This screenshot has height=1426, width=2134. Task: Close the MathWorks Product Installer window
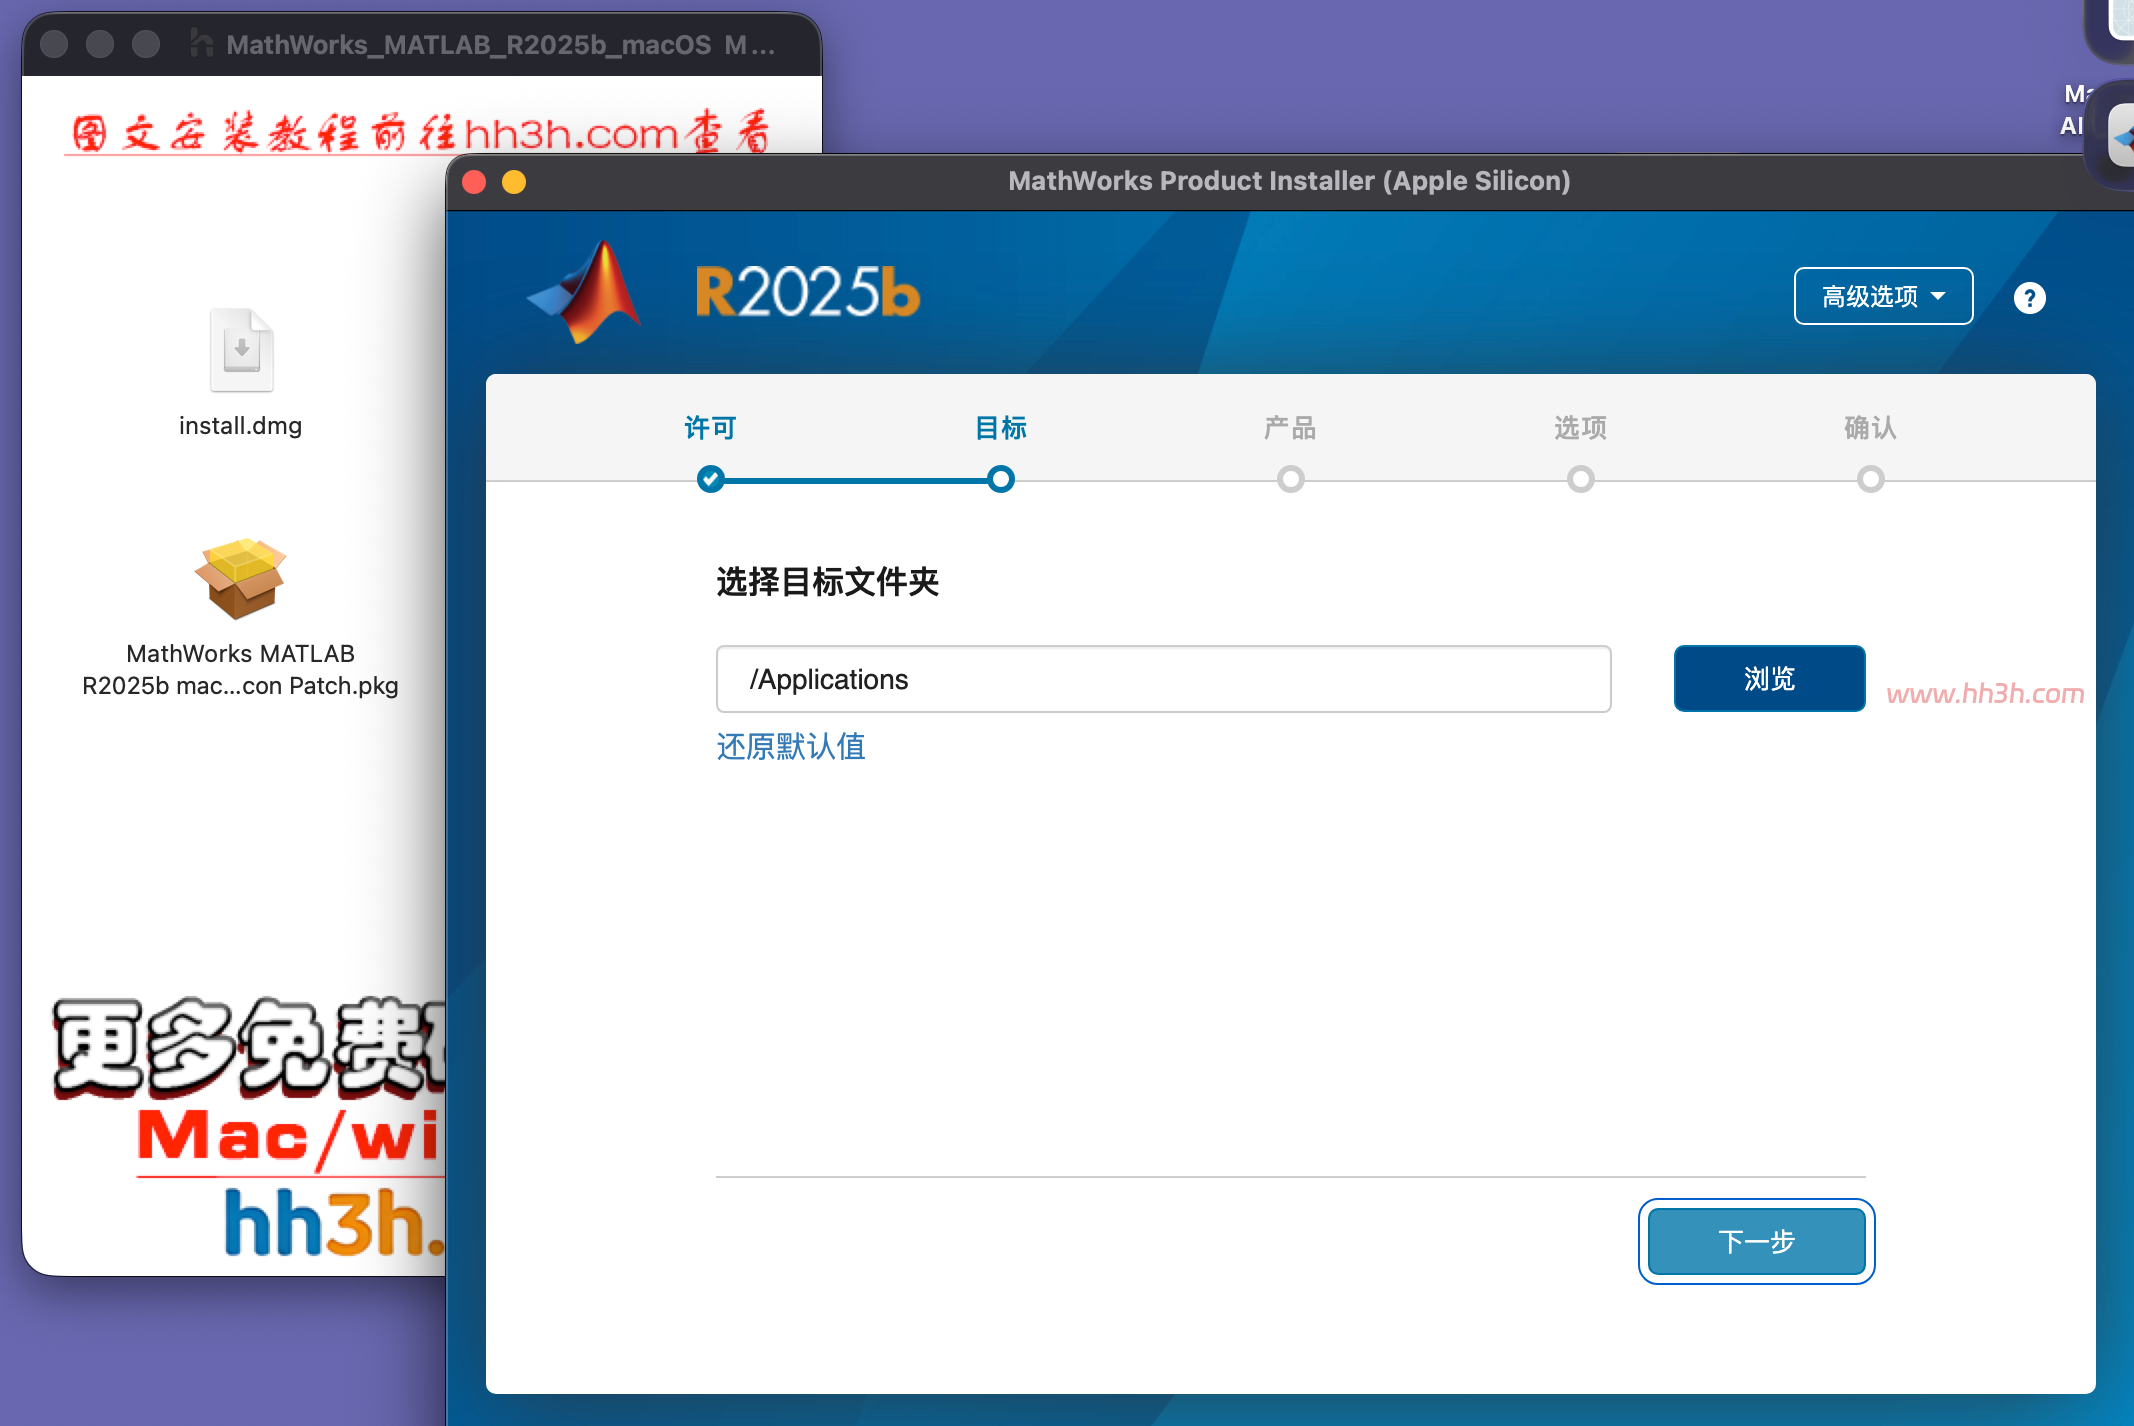coord(474,181)
